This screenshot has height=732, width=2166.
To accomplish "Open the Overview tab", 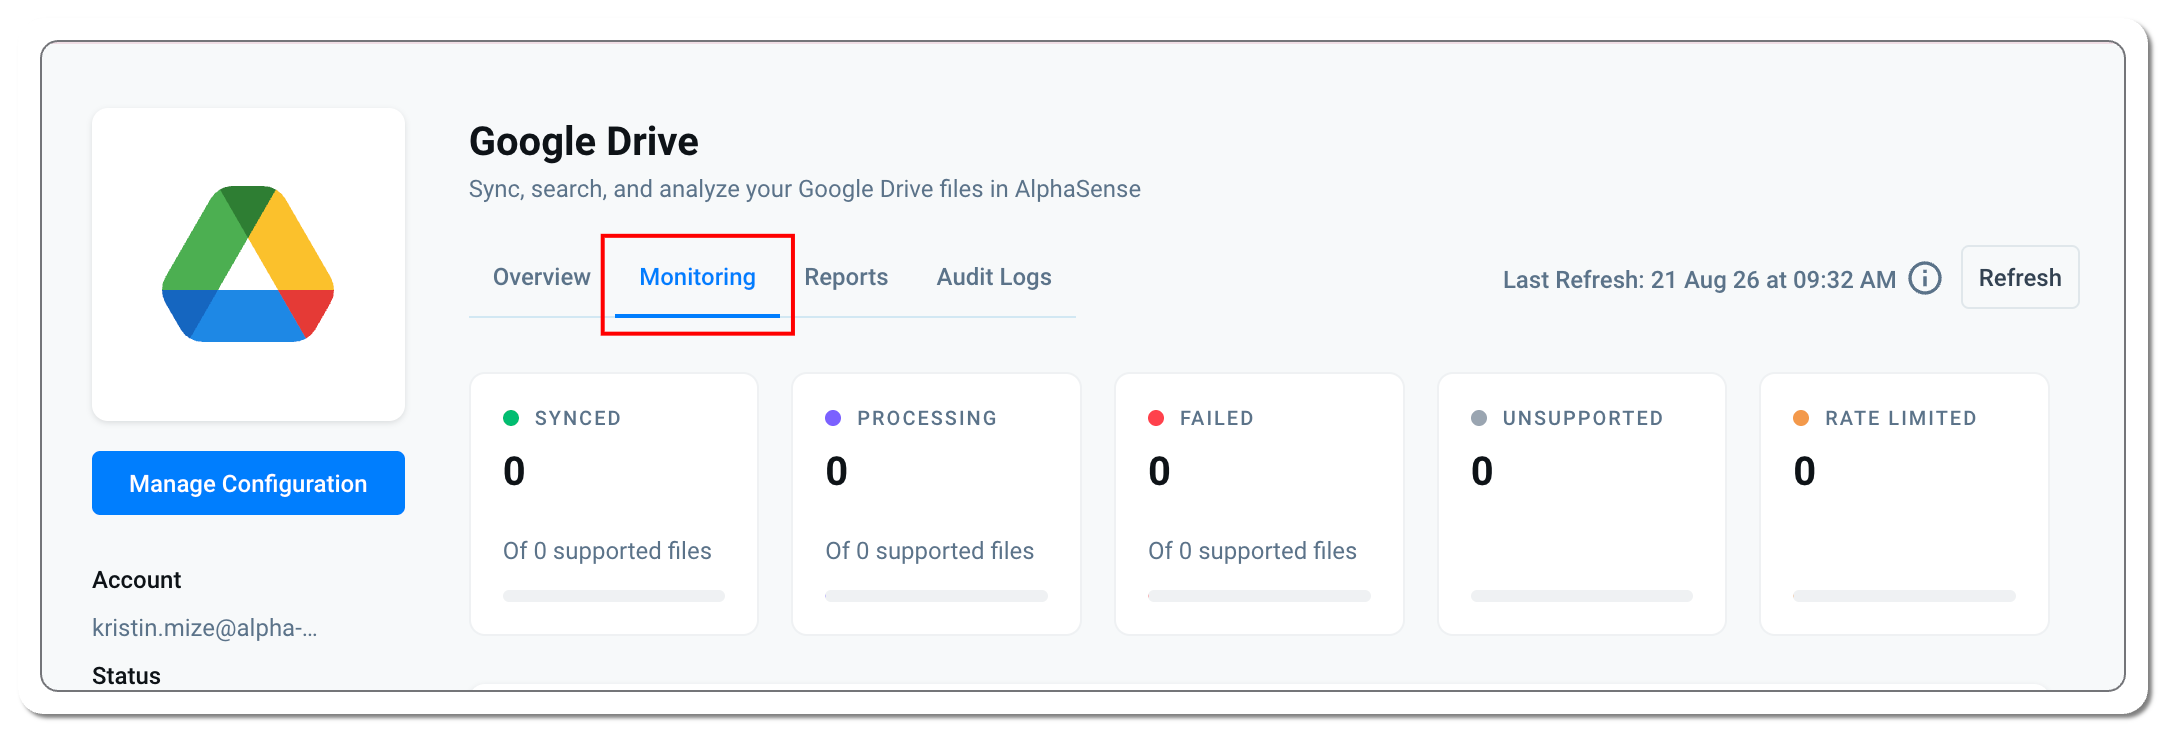I will 541,277.
